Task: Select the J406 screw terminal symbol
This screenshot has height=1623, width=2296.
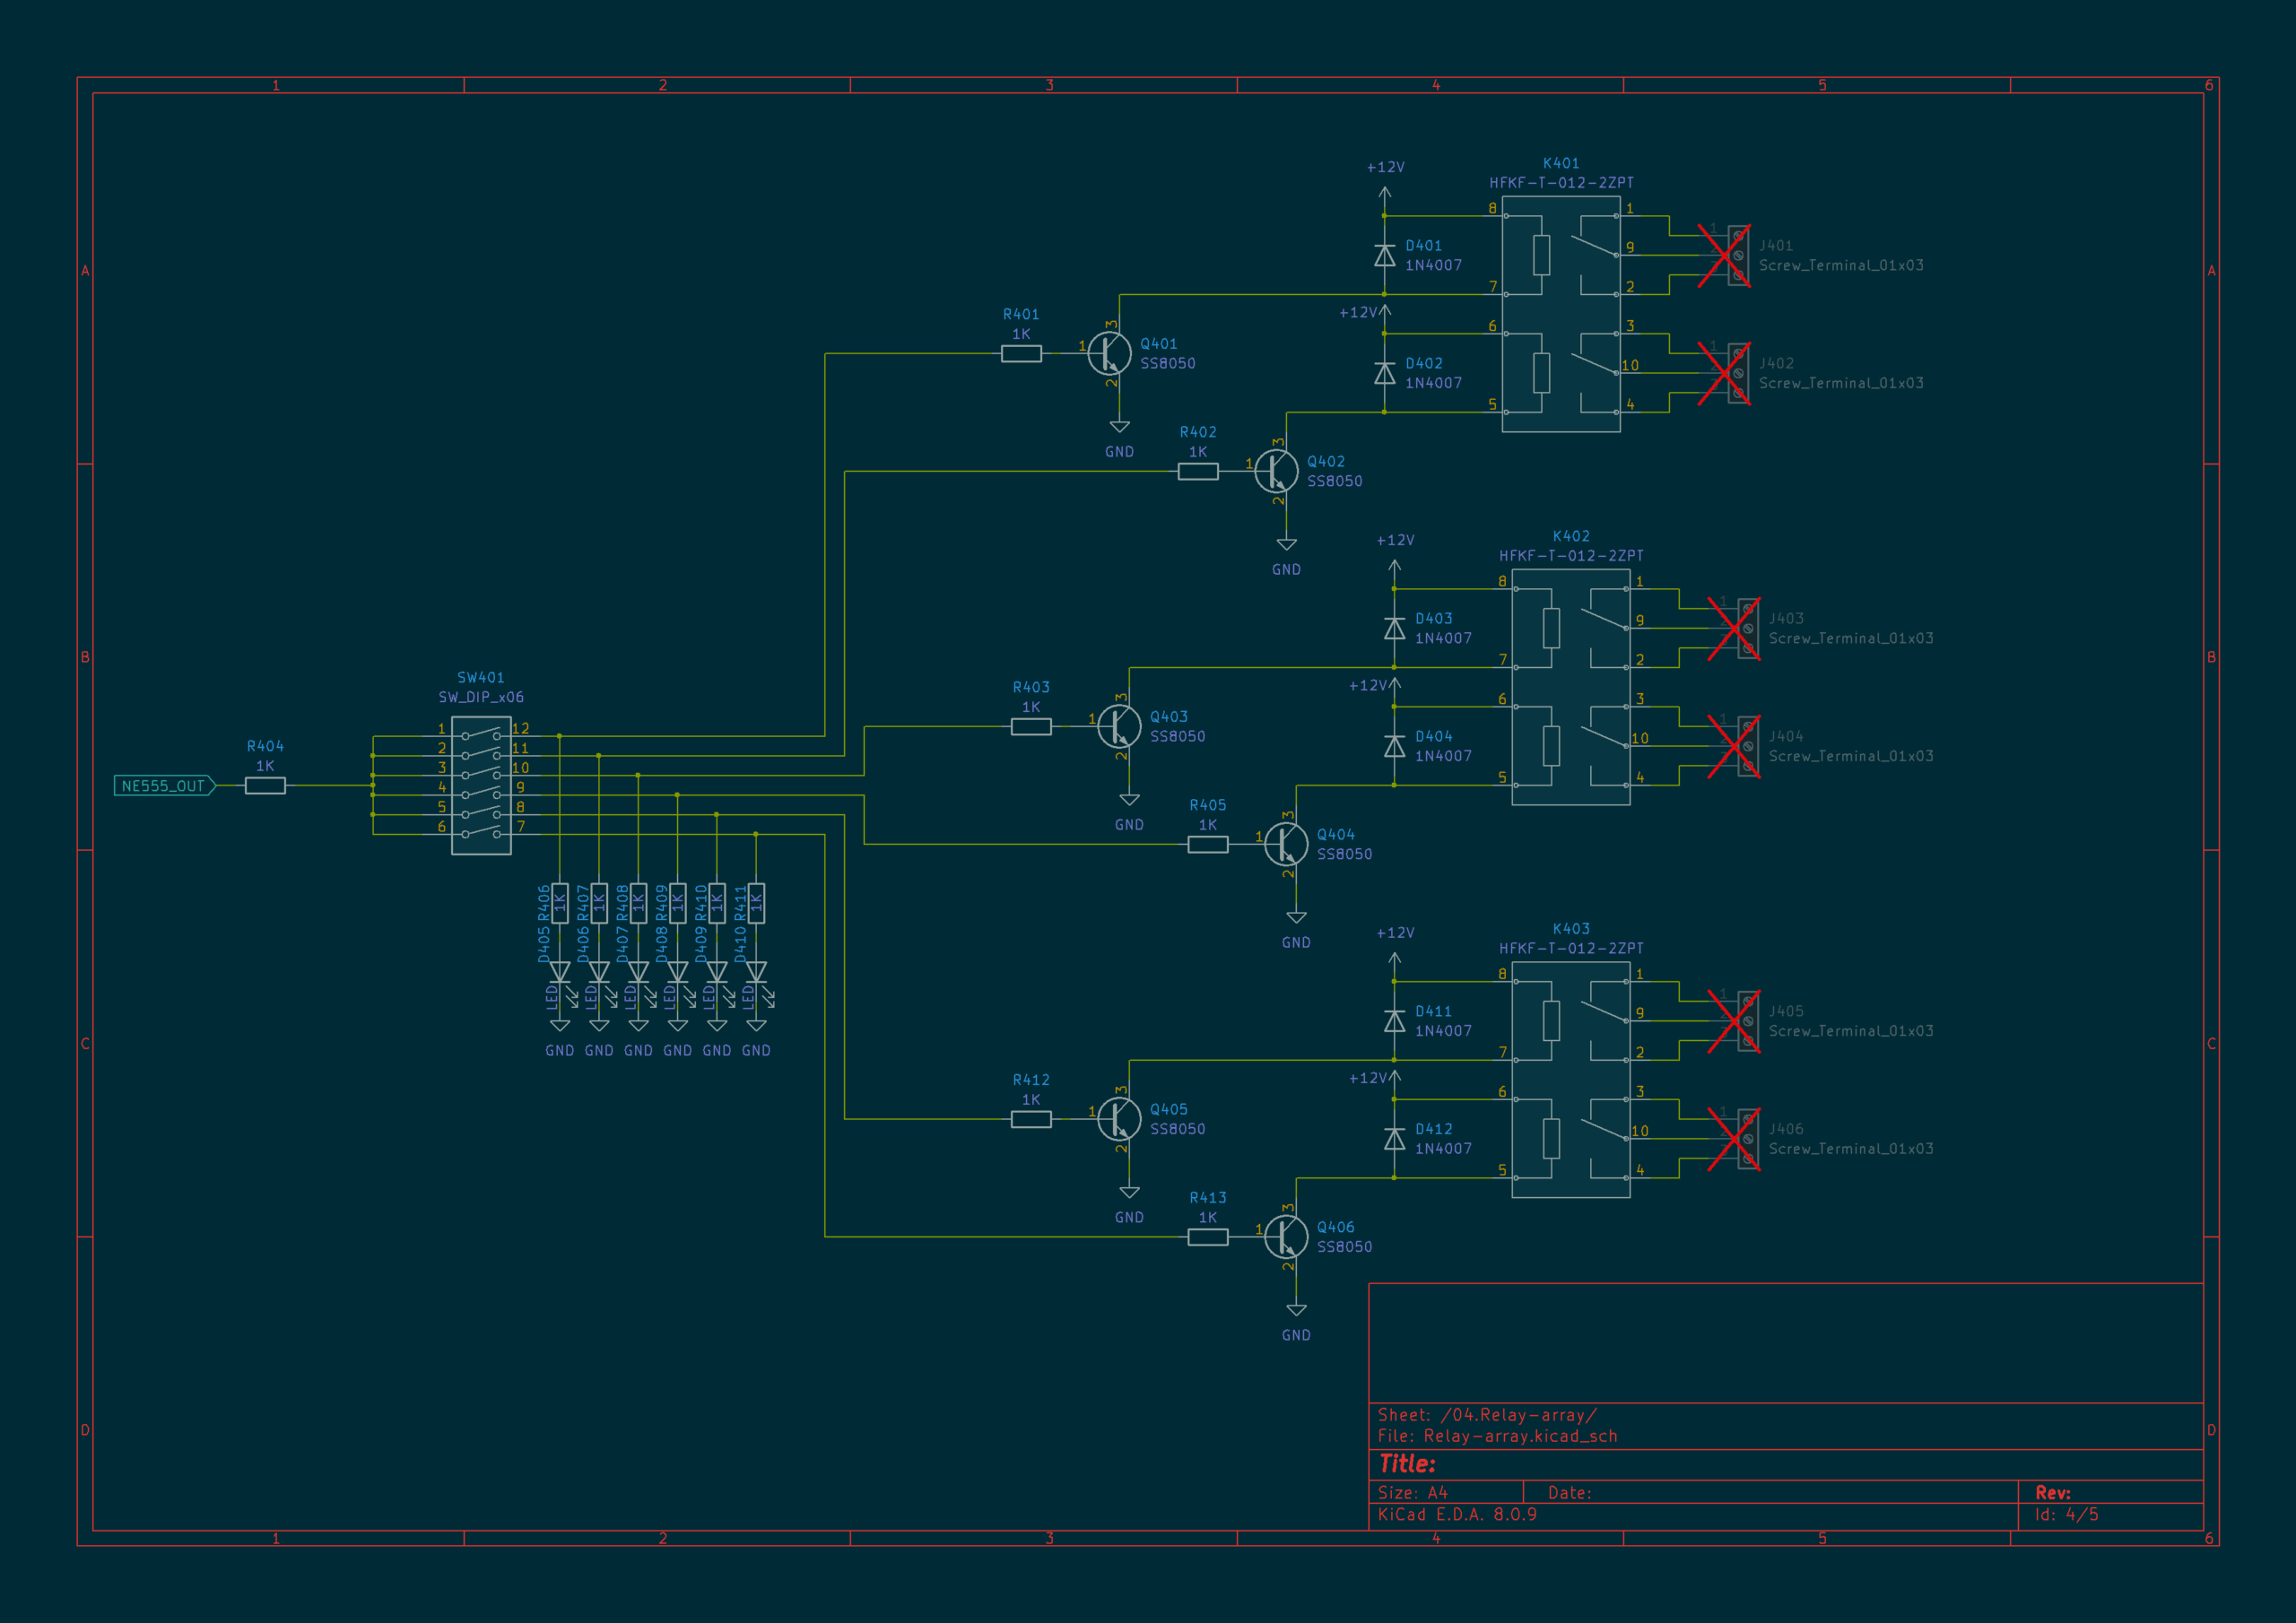Action: 1743,1139
